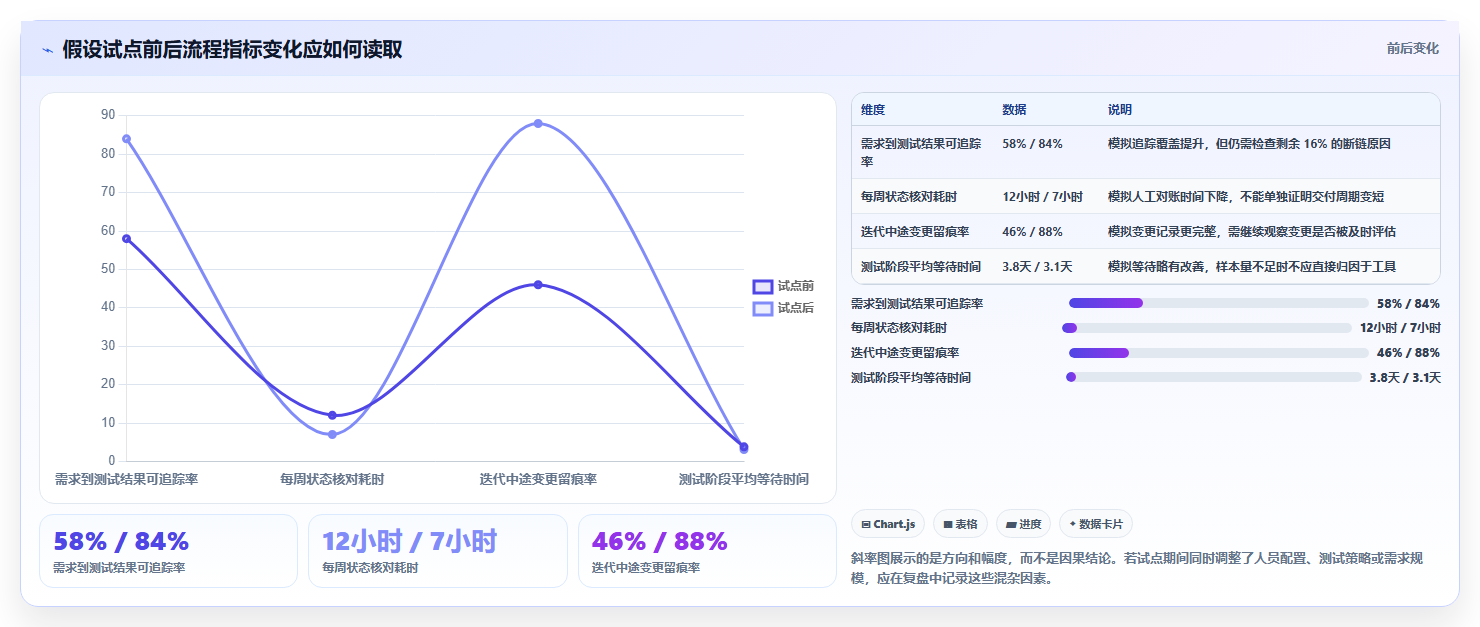Viewport: 1480px width, 627px height.
Task: Open the 12小时 / 7小时 data card
Action: click(x=437, y=551)
